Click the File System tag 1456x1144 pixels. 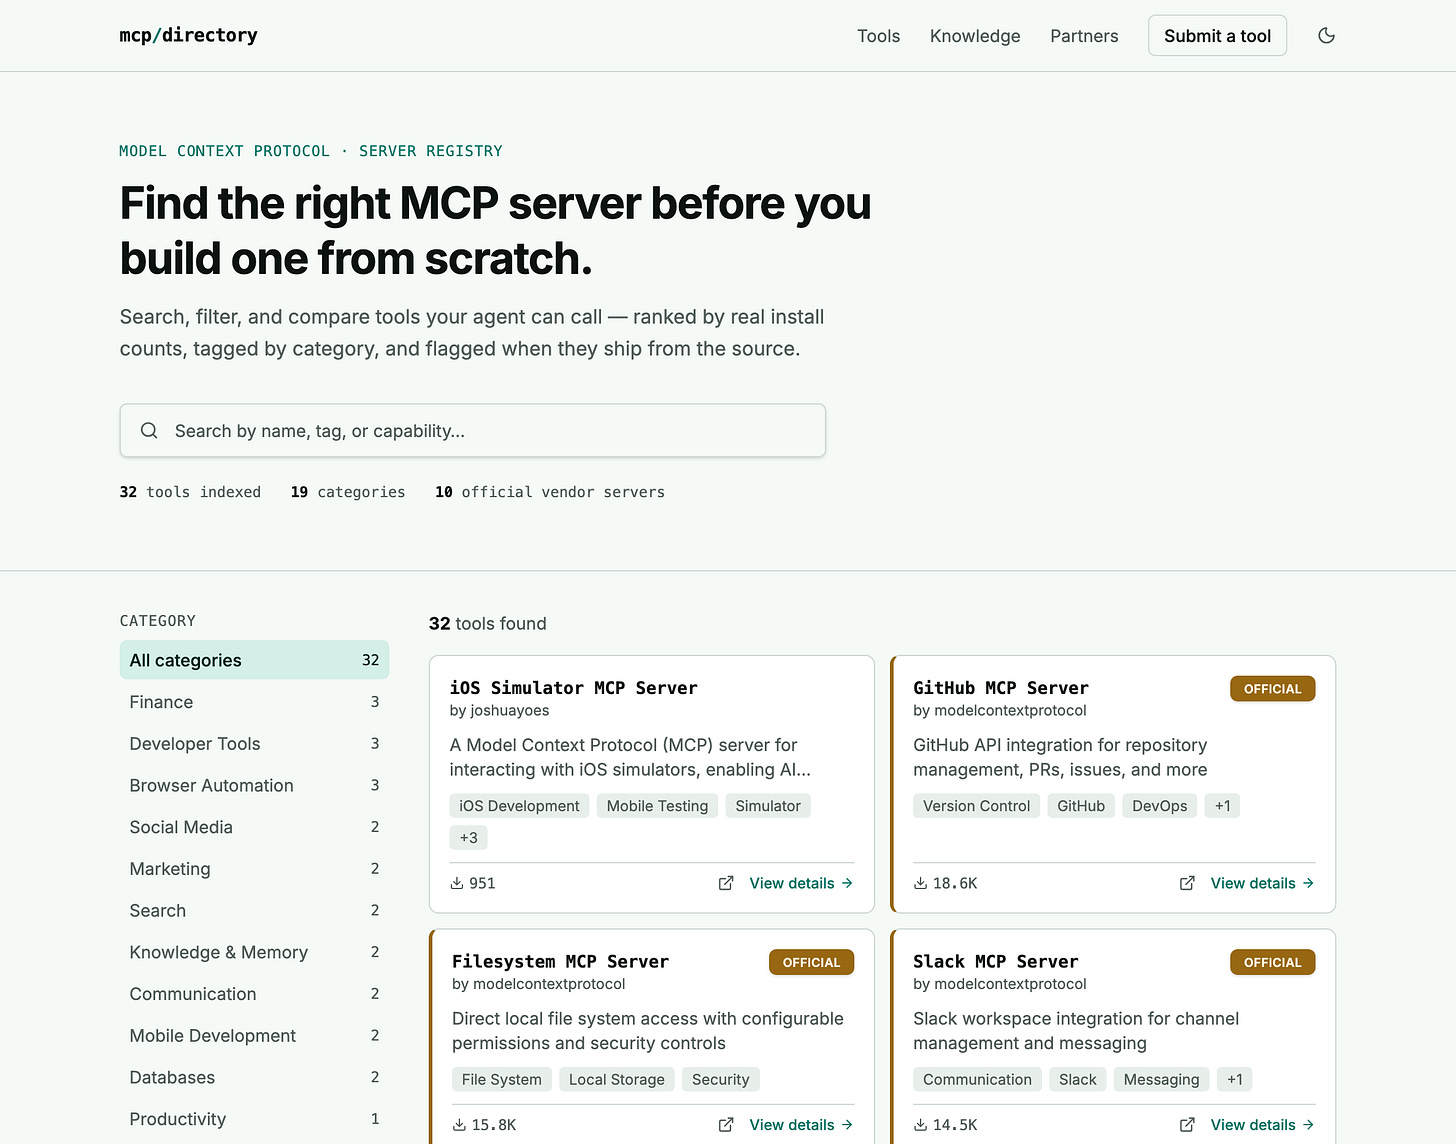coord(501,1080)
